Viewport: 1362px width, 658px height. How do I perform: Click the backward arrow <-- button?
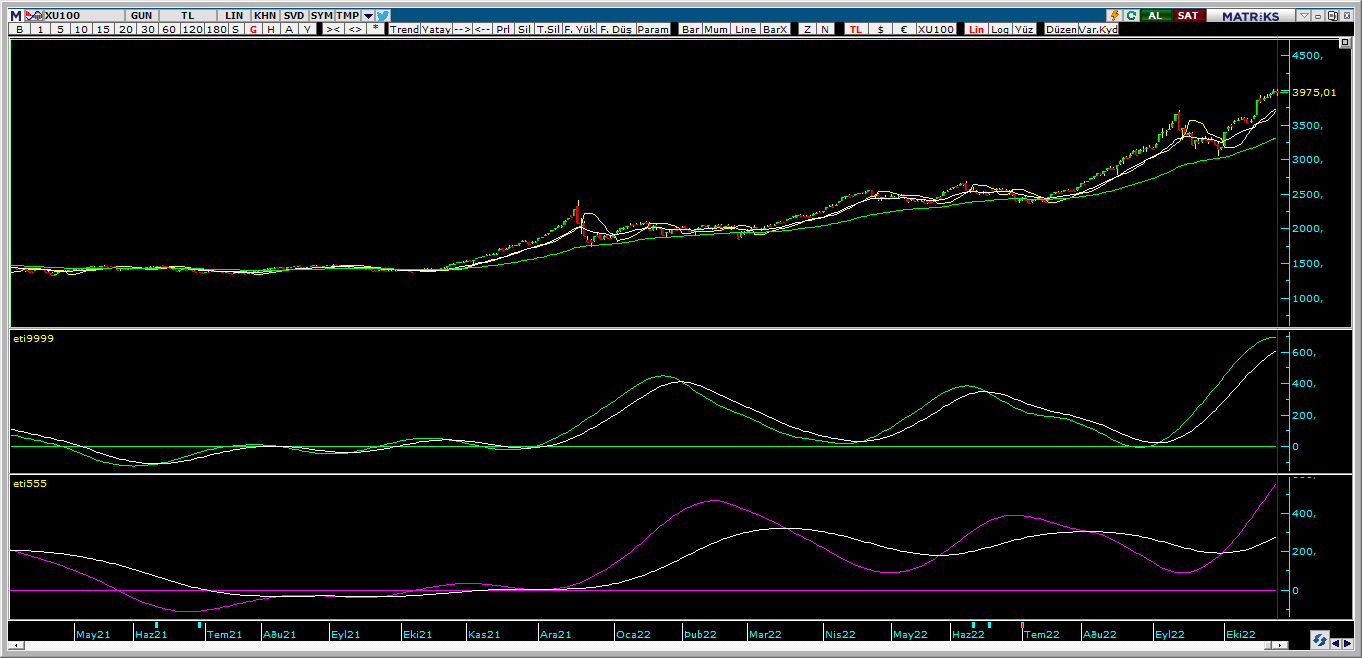pos(482,29)
